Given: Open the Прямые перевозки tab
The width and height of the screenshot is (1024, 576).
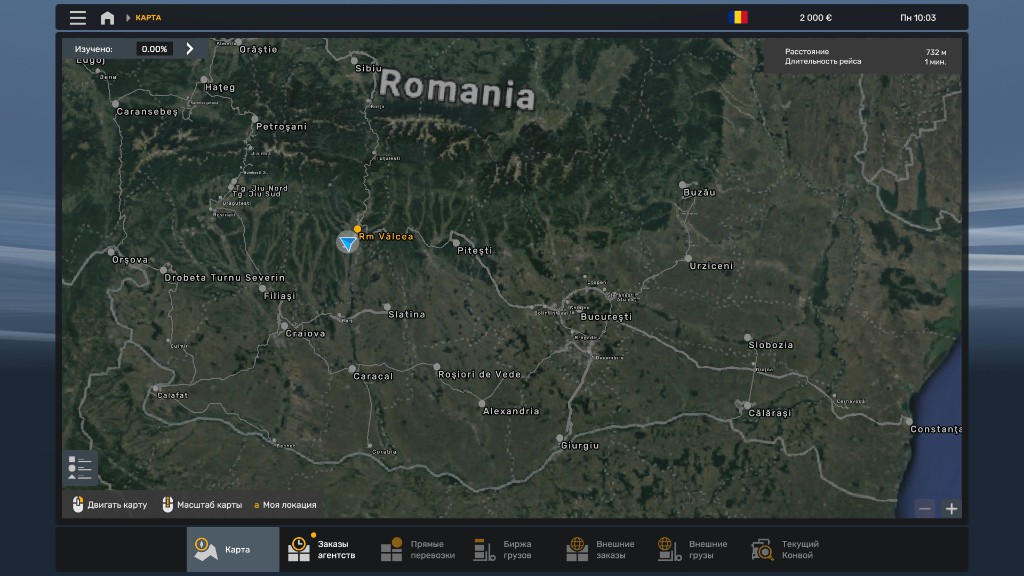Looking at the screenshot, I should click(x=419, y=549).
